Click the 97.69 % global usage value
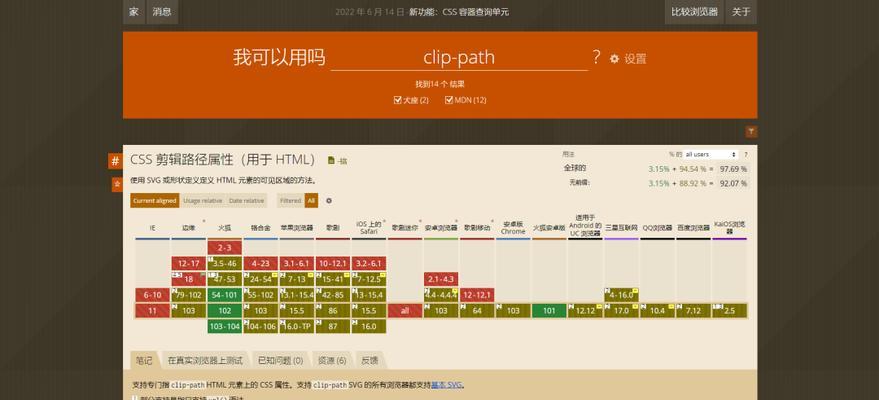Viewport: 879px width, 400px height. pos(733,169)
